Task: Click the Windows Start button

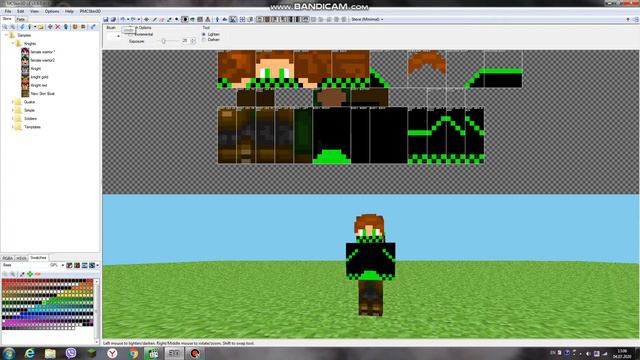Action: pyautogui.click(x=9, y=353)
